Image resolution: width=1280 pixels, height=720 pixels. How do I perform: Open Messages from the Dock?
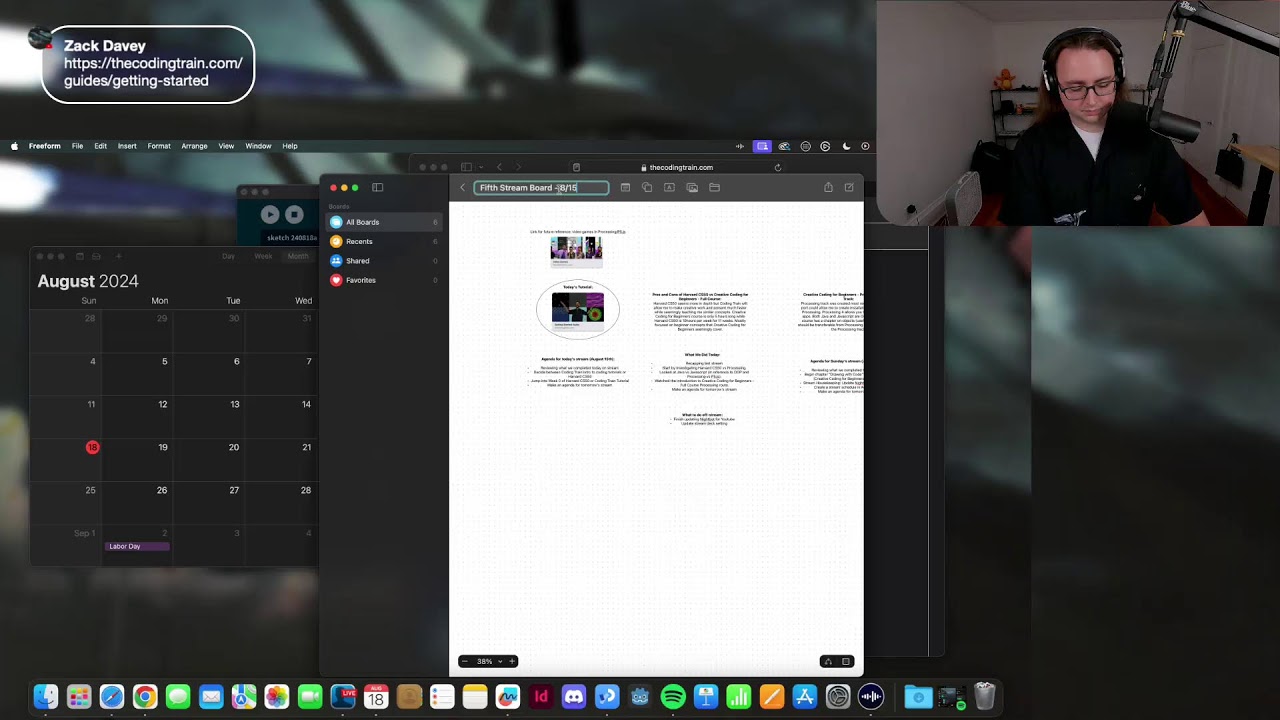point(178,697)
